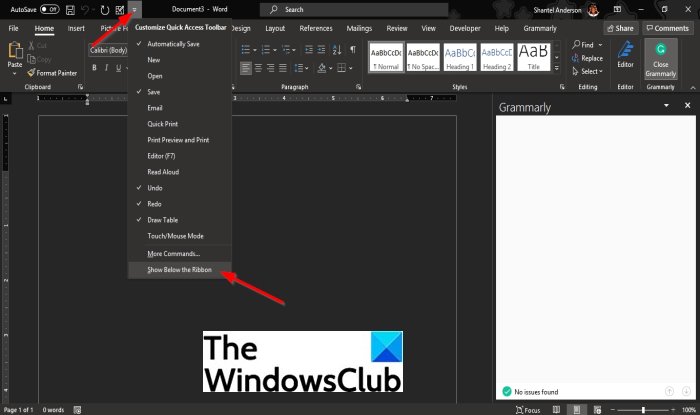Open the Grammarly pane options arrow
This screenshot has height=415, width=700.
(x=666, y=105)
